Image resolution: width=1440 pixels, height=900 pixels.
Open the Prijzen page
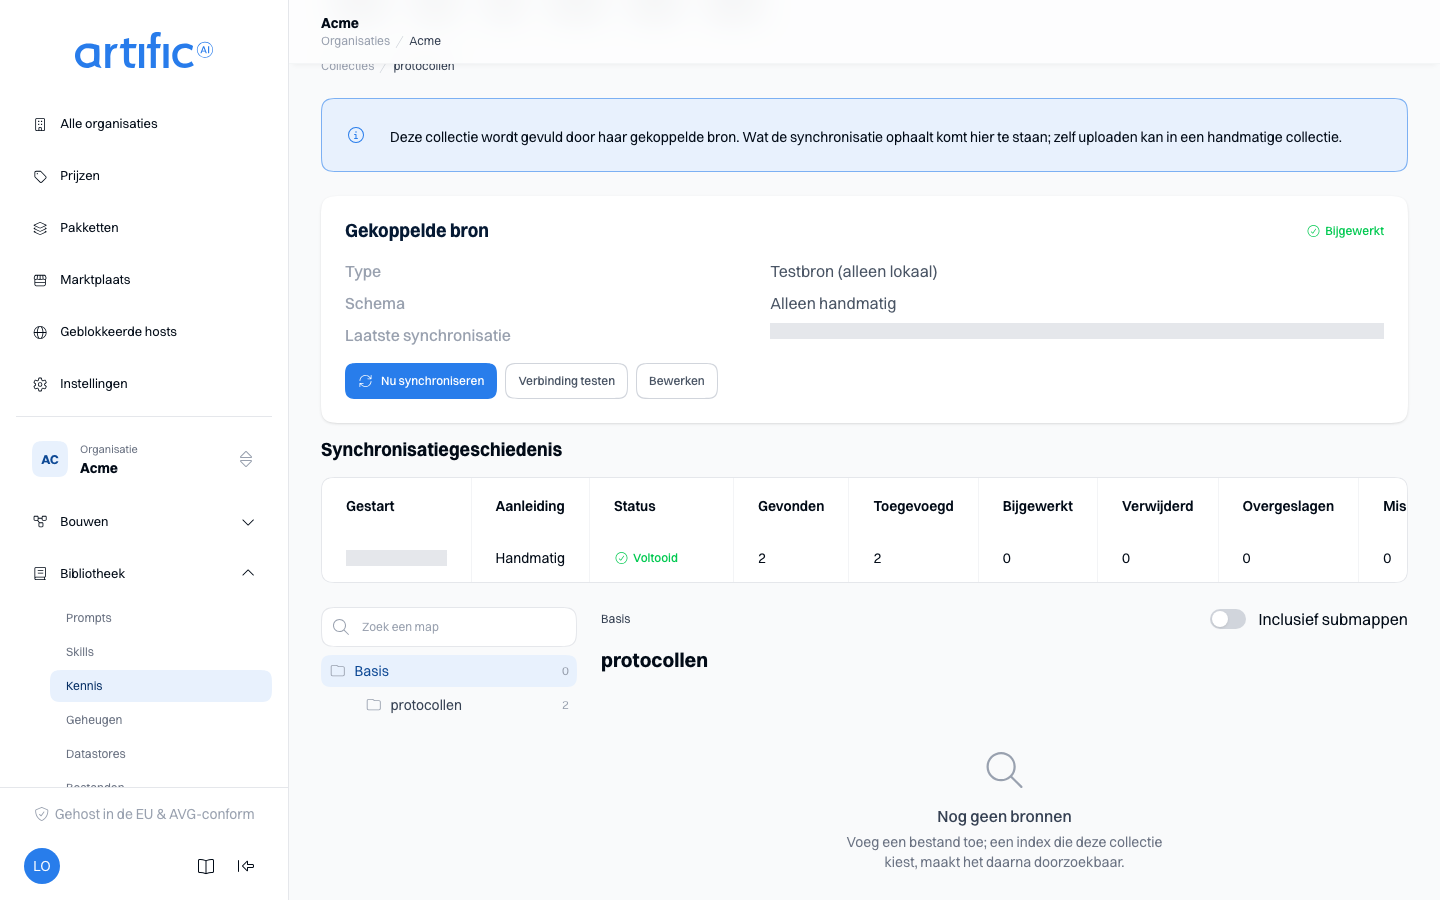144,176
